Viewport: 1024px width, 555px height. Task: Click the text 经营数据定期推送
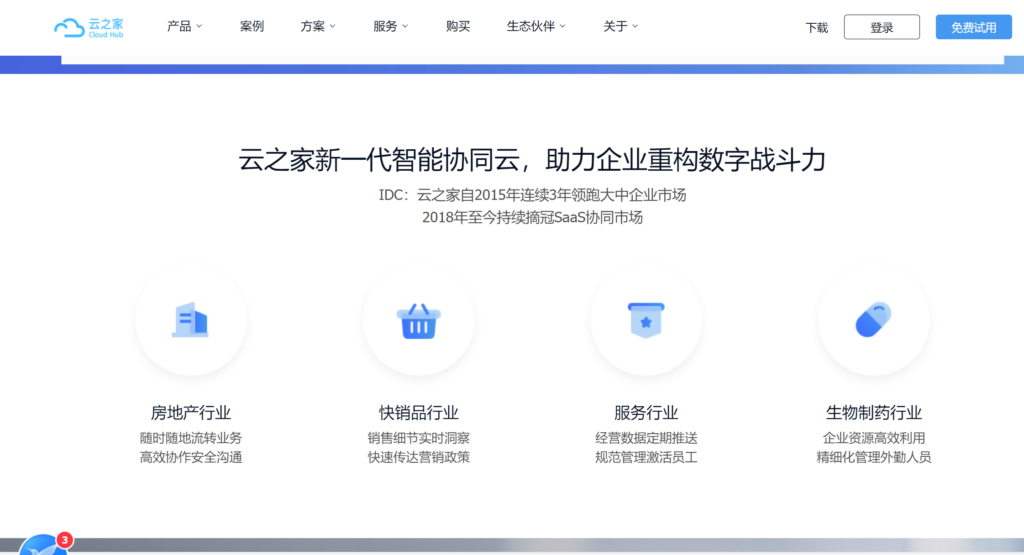646,438
